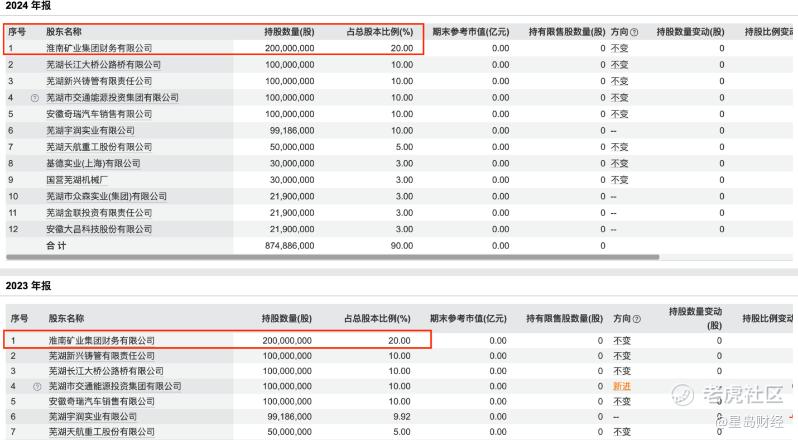Select 芜湖天航重工股份有限公司 in 2024 table

99,147
